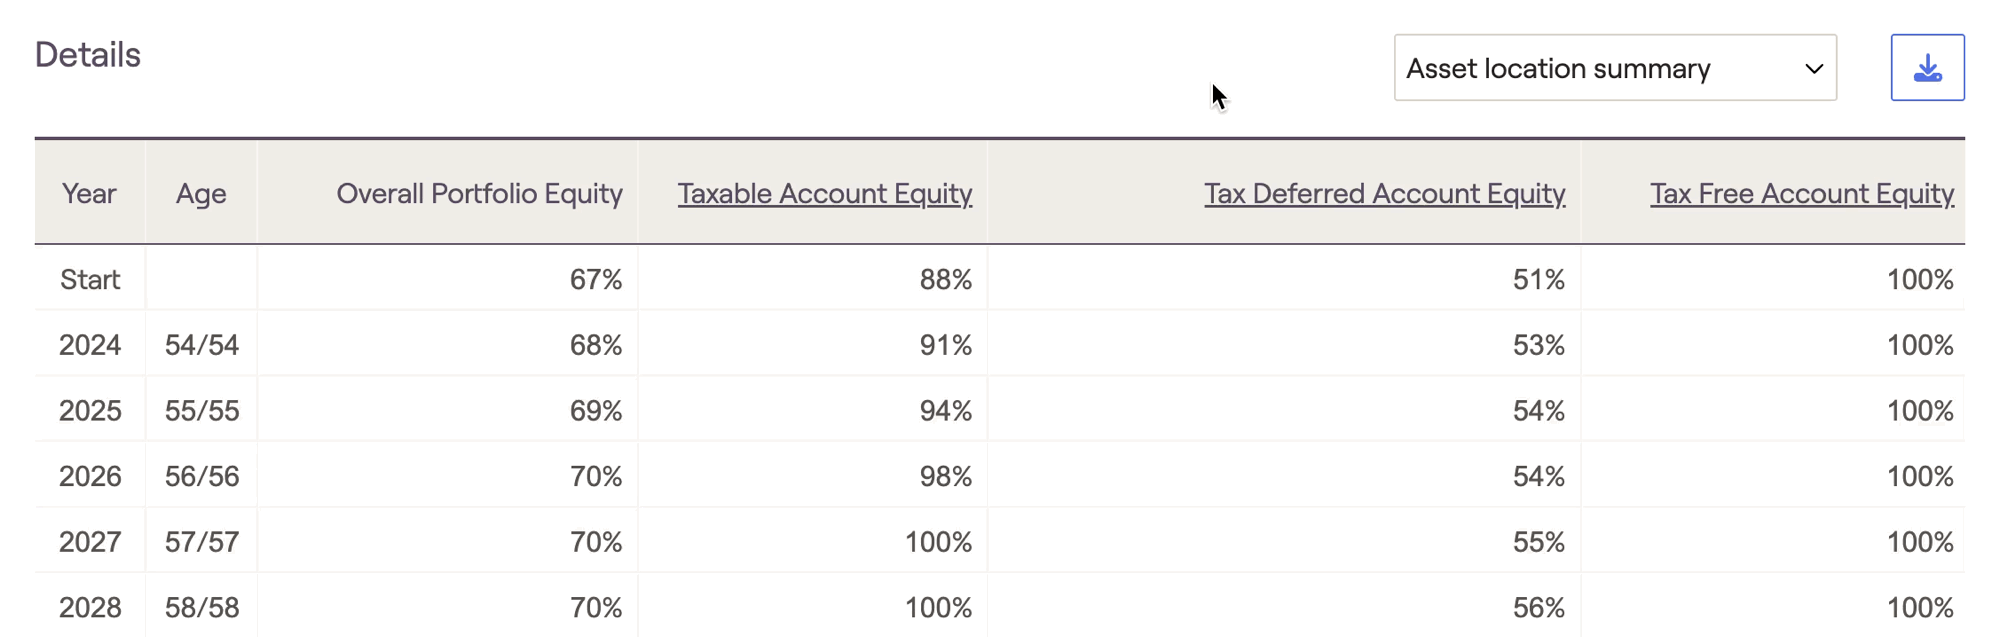
Task: Open Tax Deferred Account Equity header link
Action: pyautogui.click(x=1384, y=193)
